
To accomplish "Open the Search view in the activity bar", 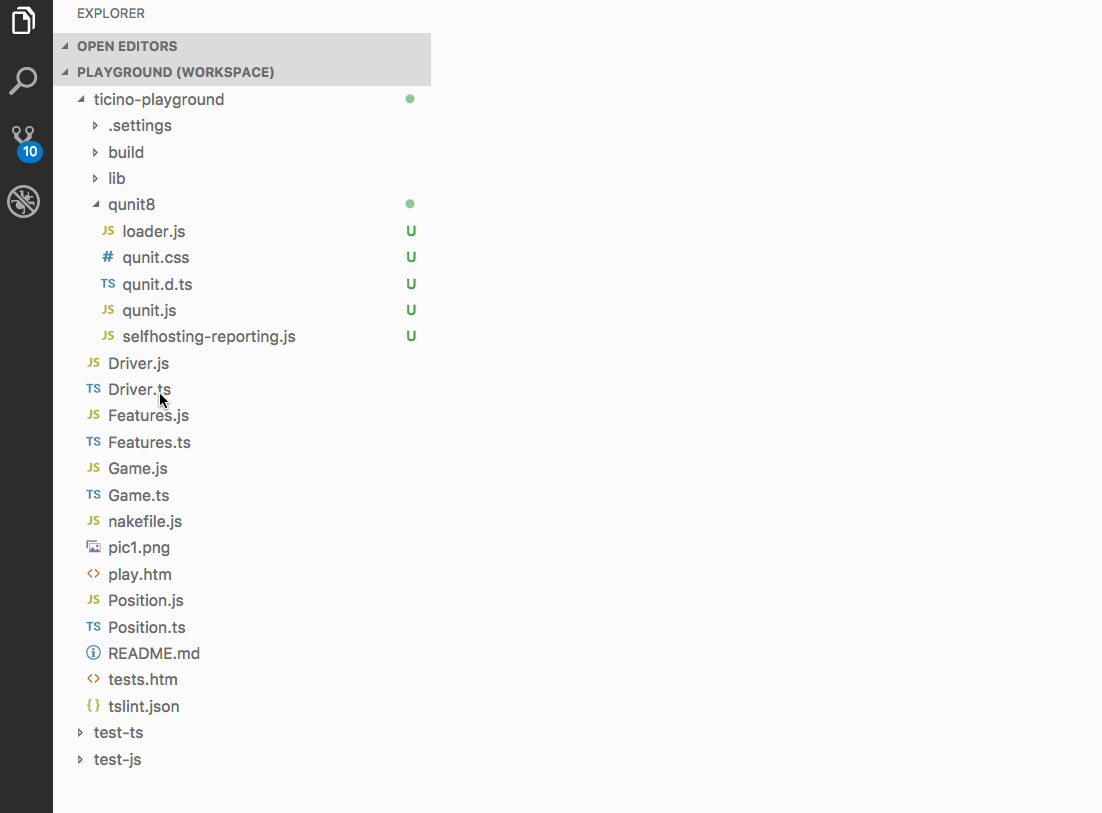I will tap(24, 81).
